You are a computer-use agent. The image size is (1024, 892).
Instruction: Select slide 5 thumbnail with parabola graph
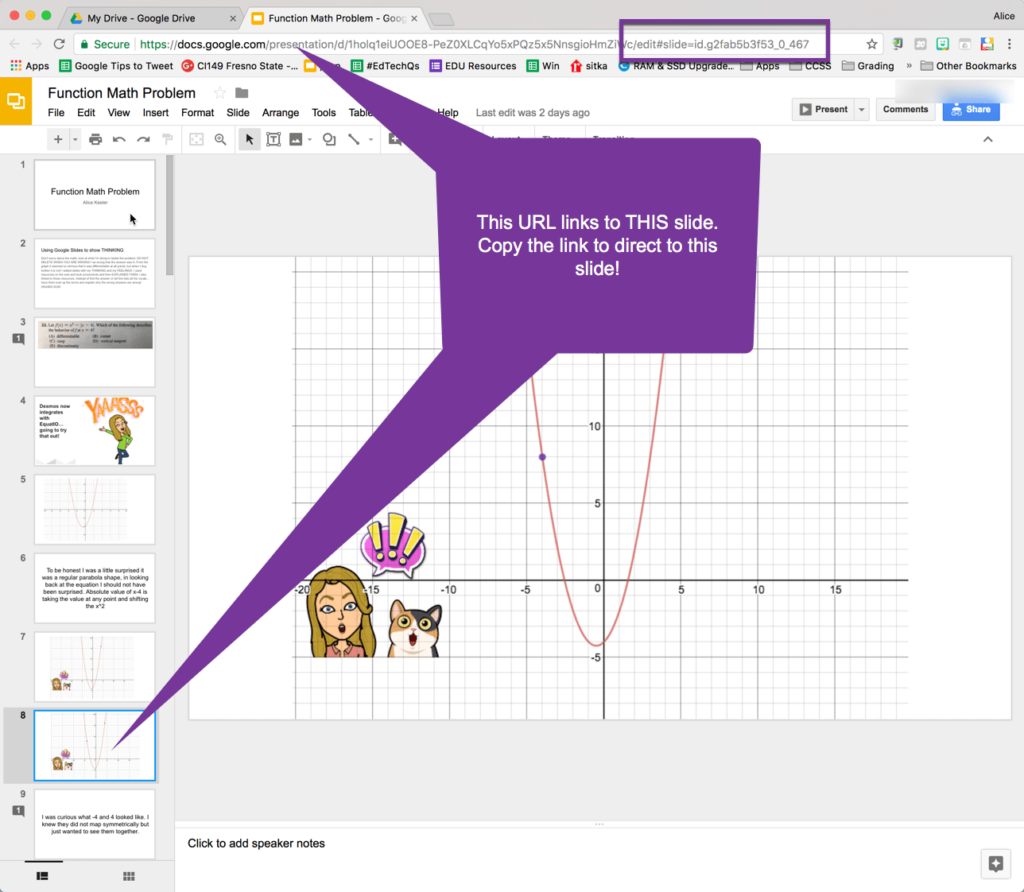[x=95, y=509]
